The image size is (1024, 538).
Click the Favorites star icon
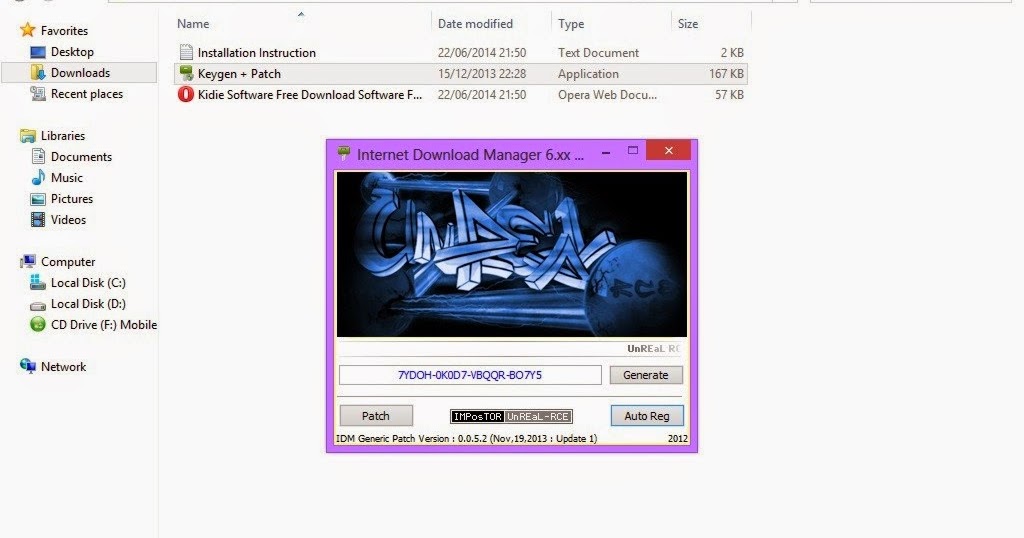(27, 30)
